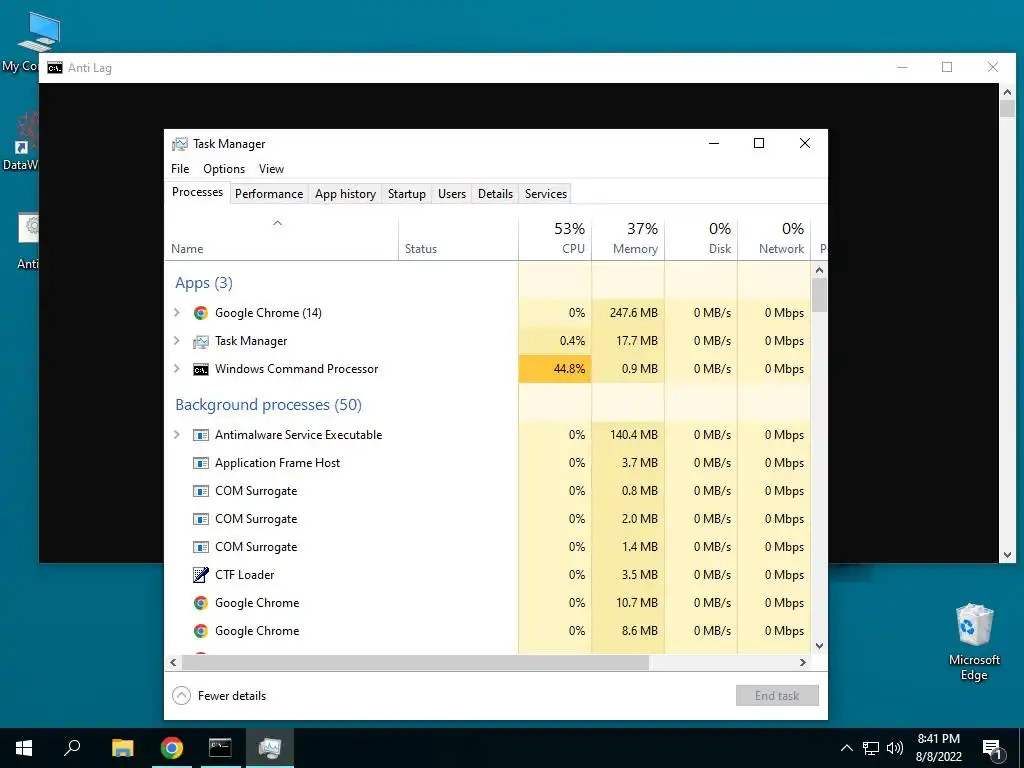Screen dimensions: 1024x768
Task: Open the Options menu
Action: (224, 168)
